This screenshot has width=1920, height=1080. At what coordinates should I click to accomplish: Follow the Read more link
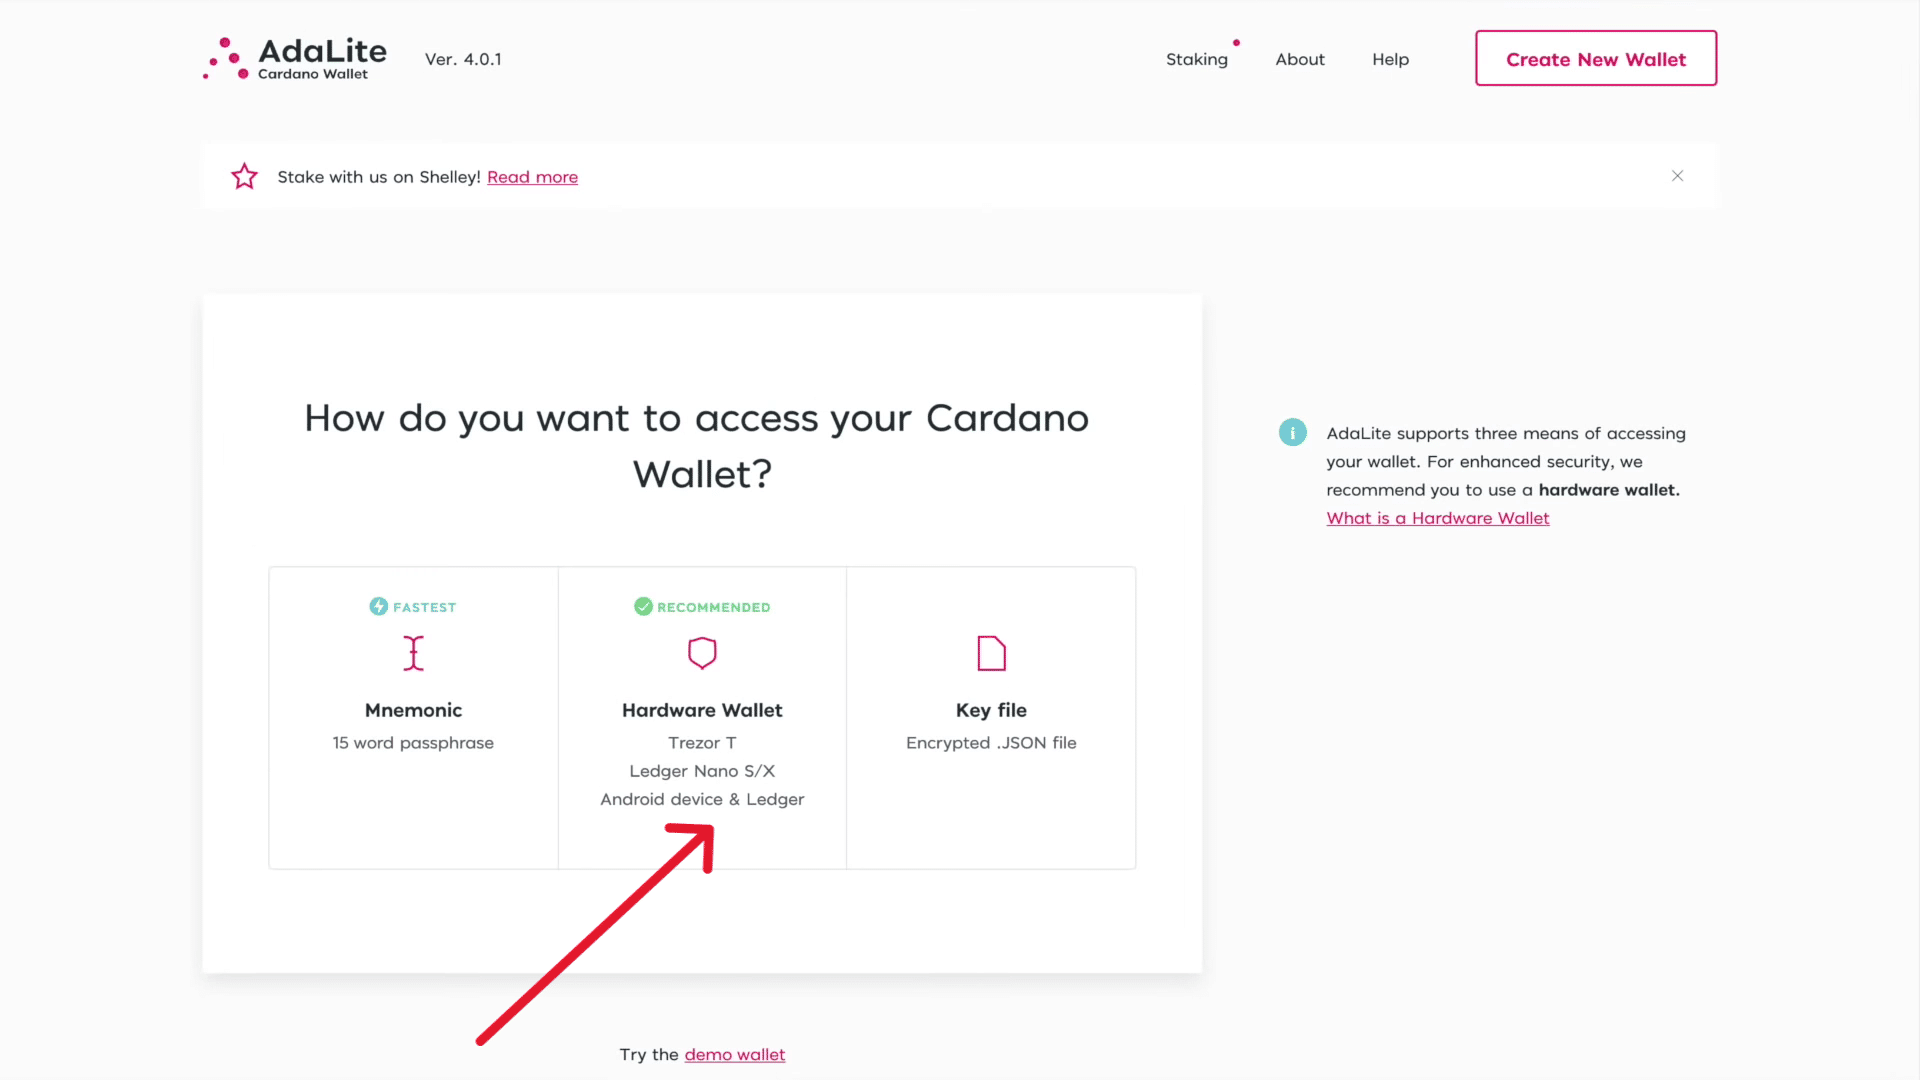pos(532,177)
